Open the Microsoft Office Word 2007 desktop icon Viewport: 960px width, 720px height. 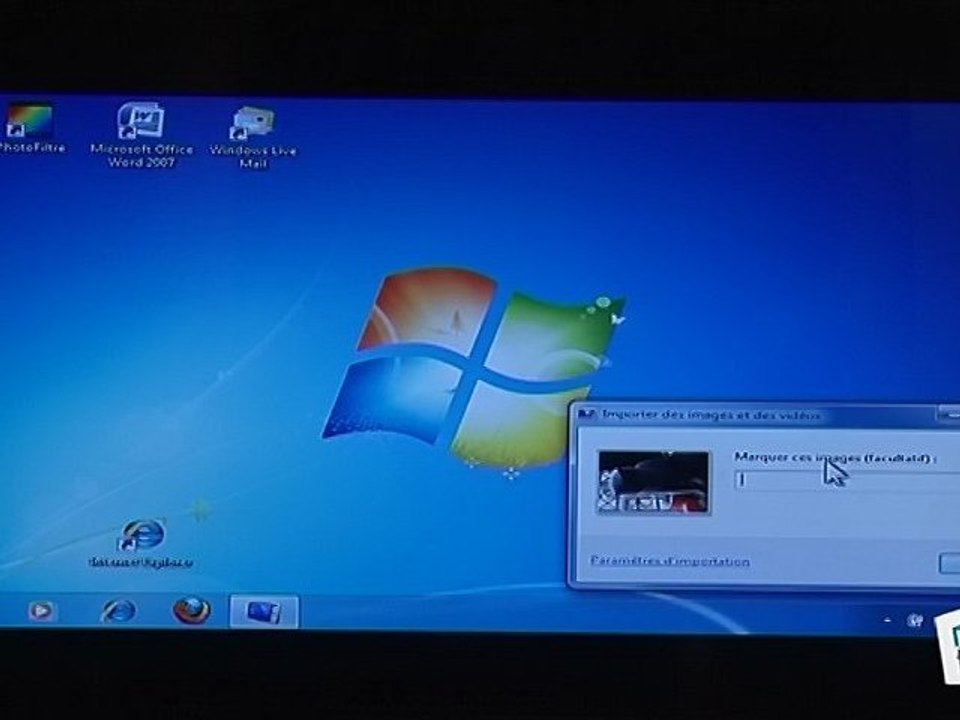[141, 135]
